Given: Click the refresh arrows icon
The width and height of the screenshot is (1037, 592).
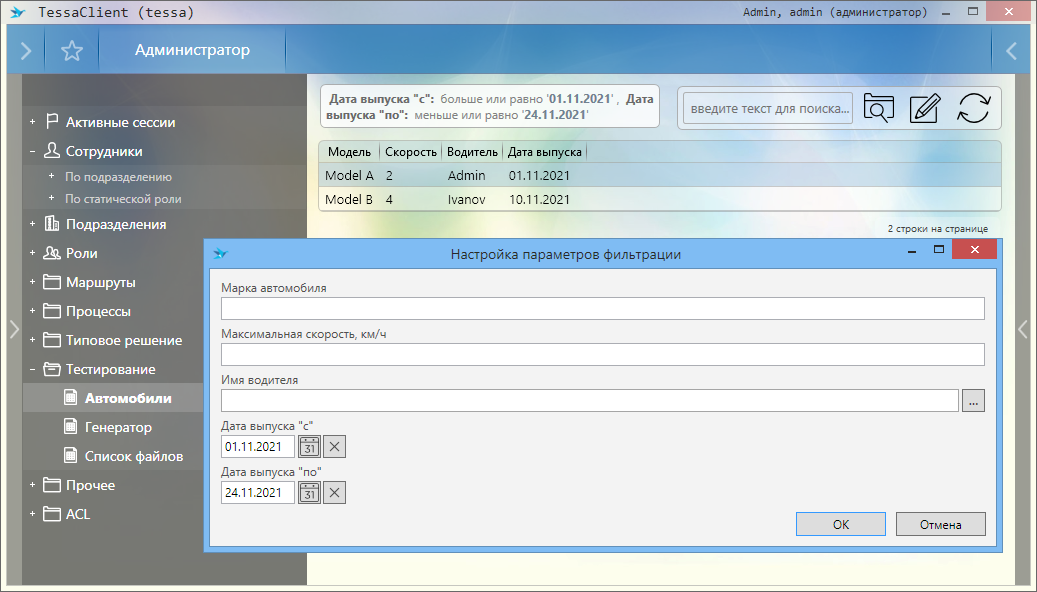Looking at the screenshot, I should pos(973,108).
